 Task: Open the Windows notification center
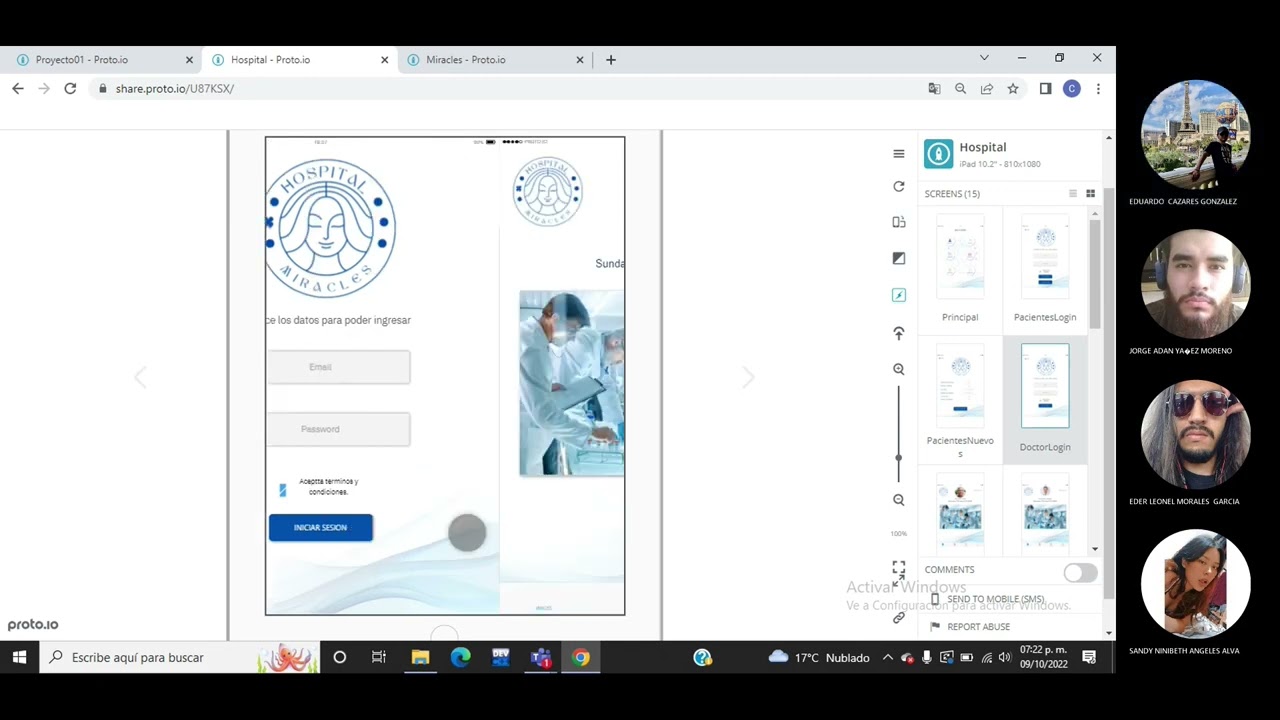pyautogui.click(x=1089, y=657)
